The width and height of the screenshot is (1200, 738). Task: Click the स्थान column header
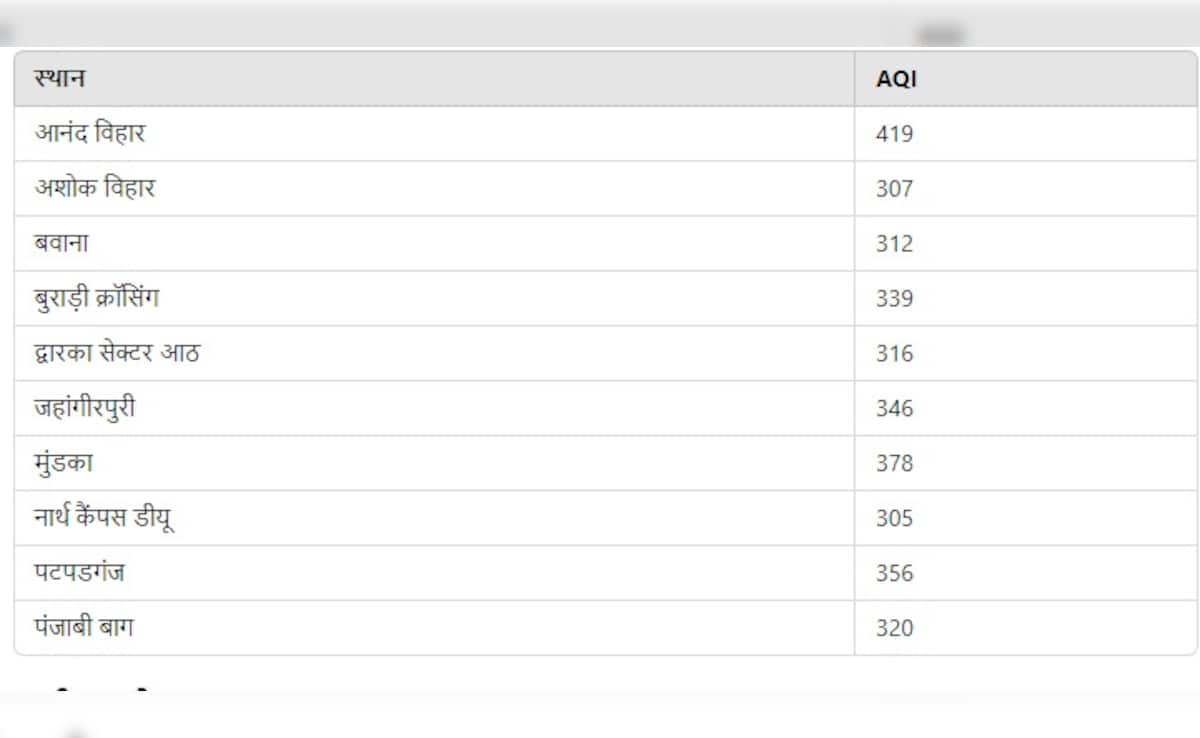click(x=59, y=79)
